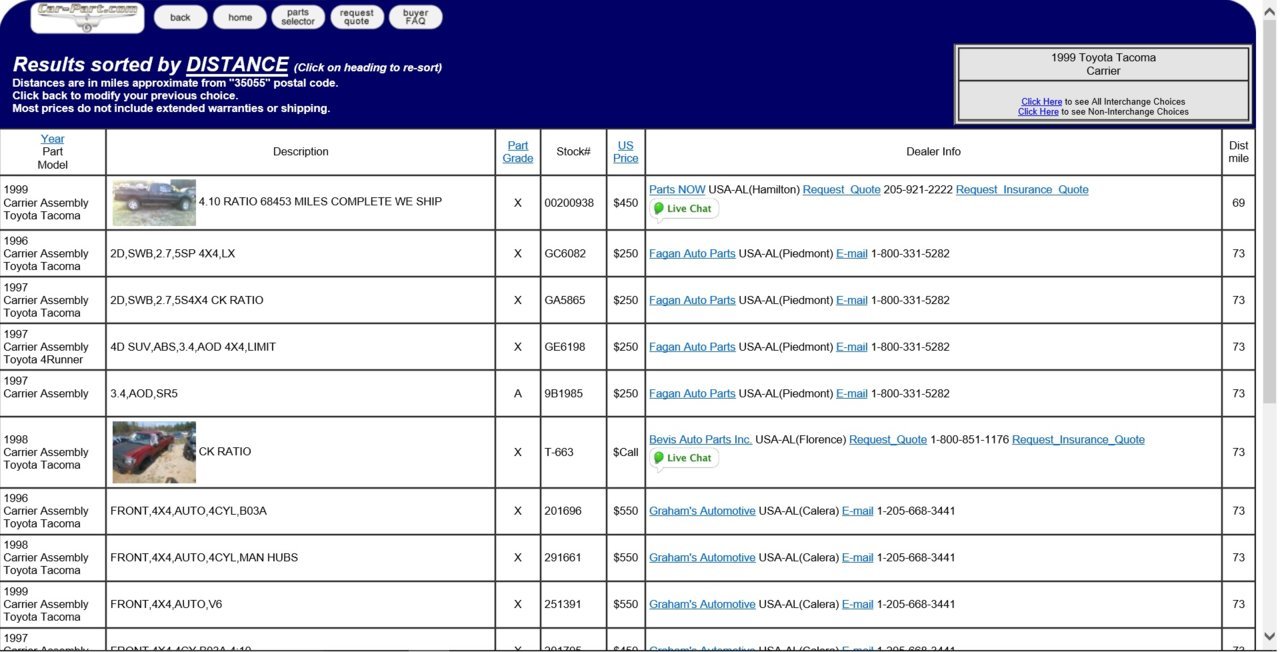Click the 'Stock#' column header
Image resolution: width=1280 pixels, height=652 pixels.
(574, 152)
